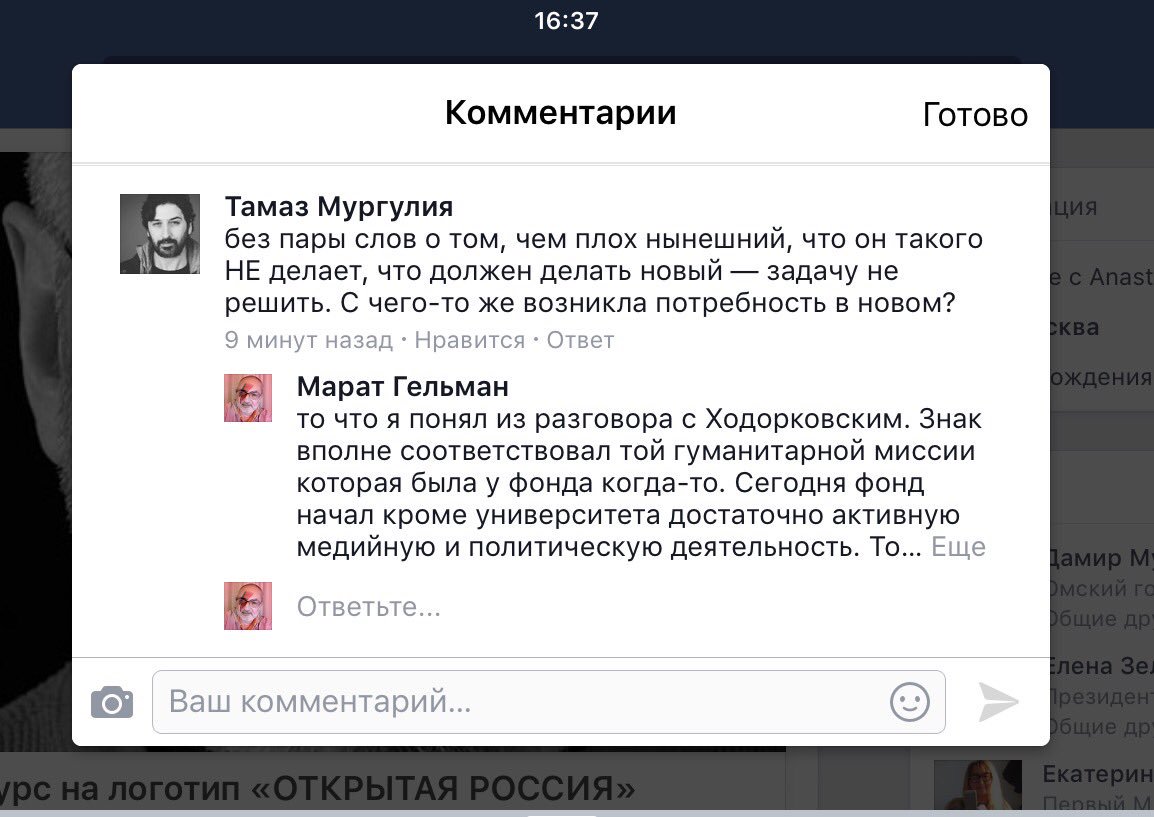
Task: Like Тамаз's comment via Нравится
Action: coord(470,340)
